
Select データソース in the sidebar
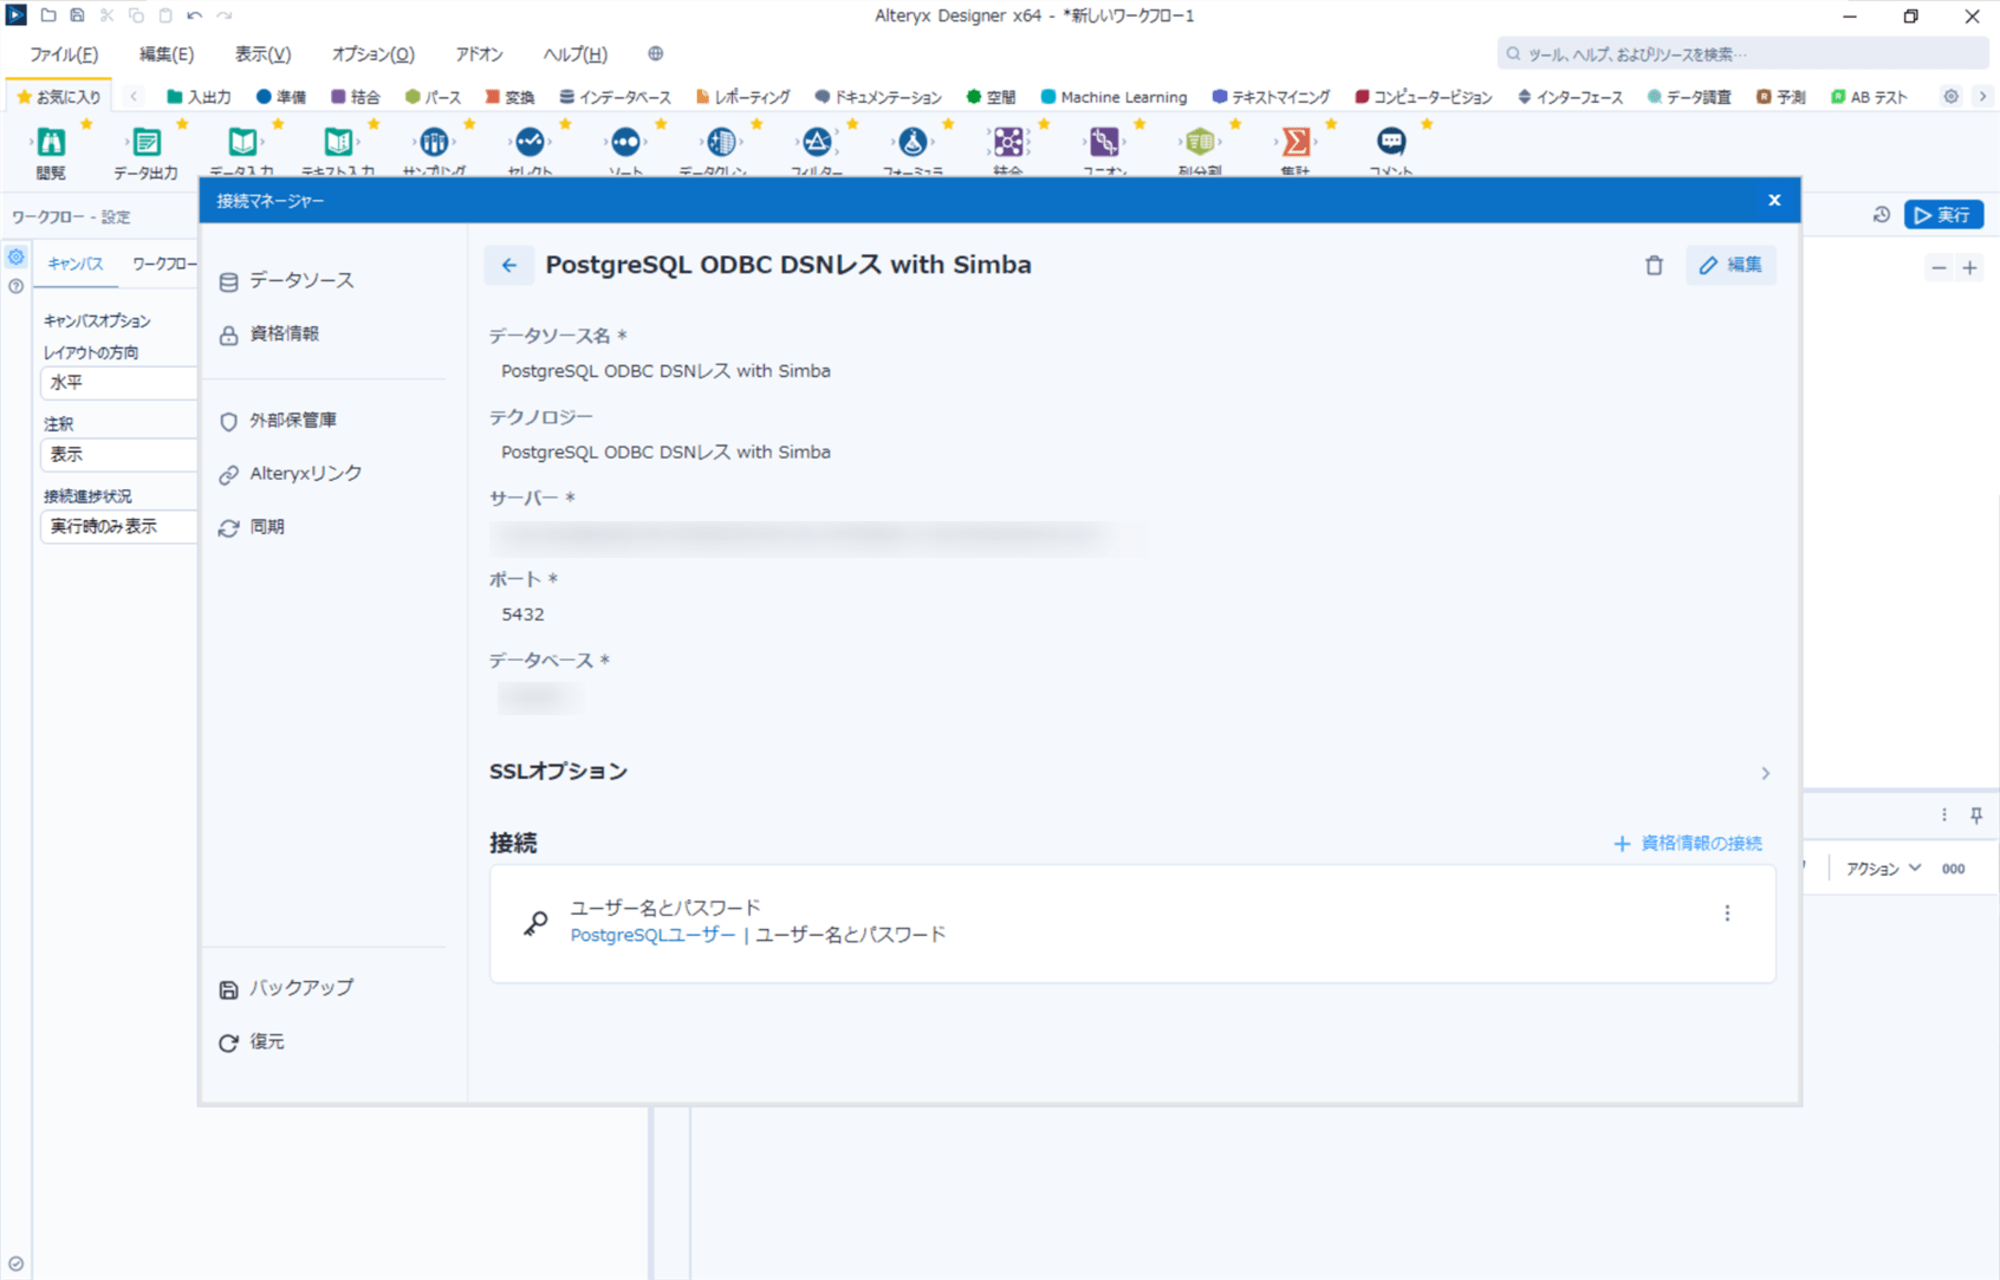point(287,281)
